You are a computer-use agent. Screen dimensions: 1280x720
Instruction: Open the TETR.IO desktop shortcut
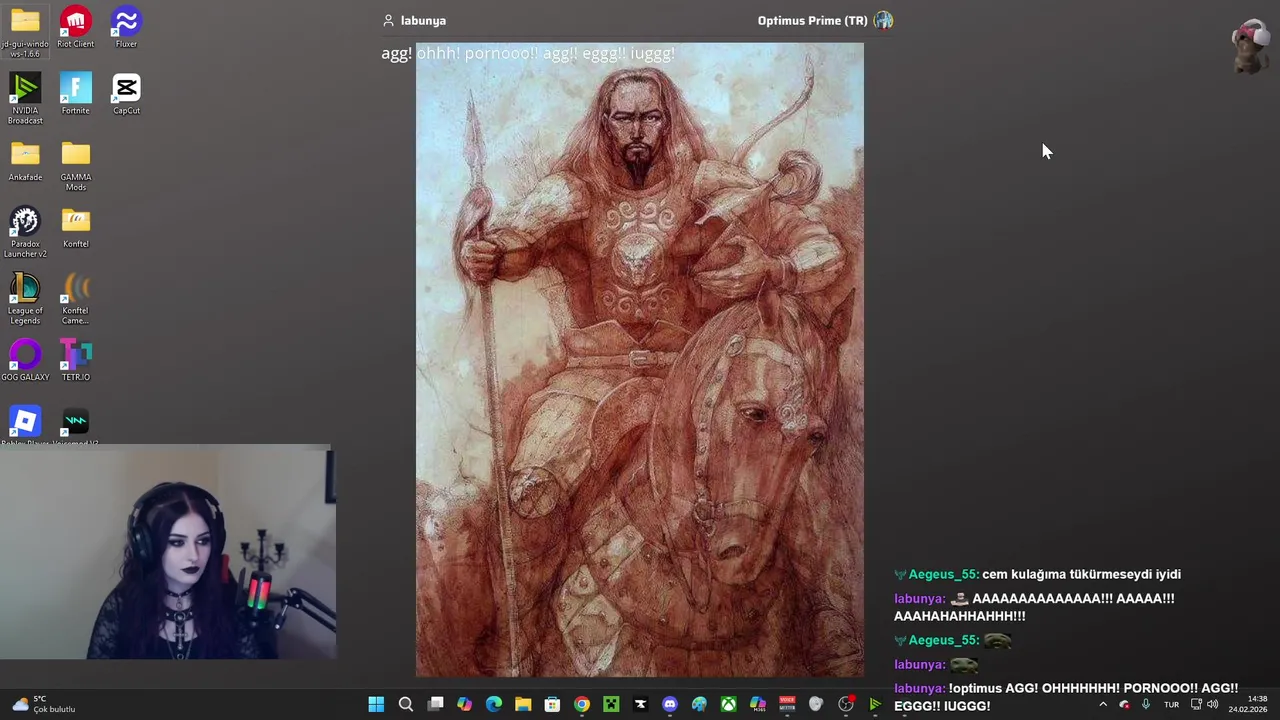tap(75, 360)
